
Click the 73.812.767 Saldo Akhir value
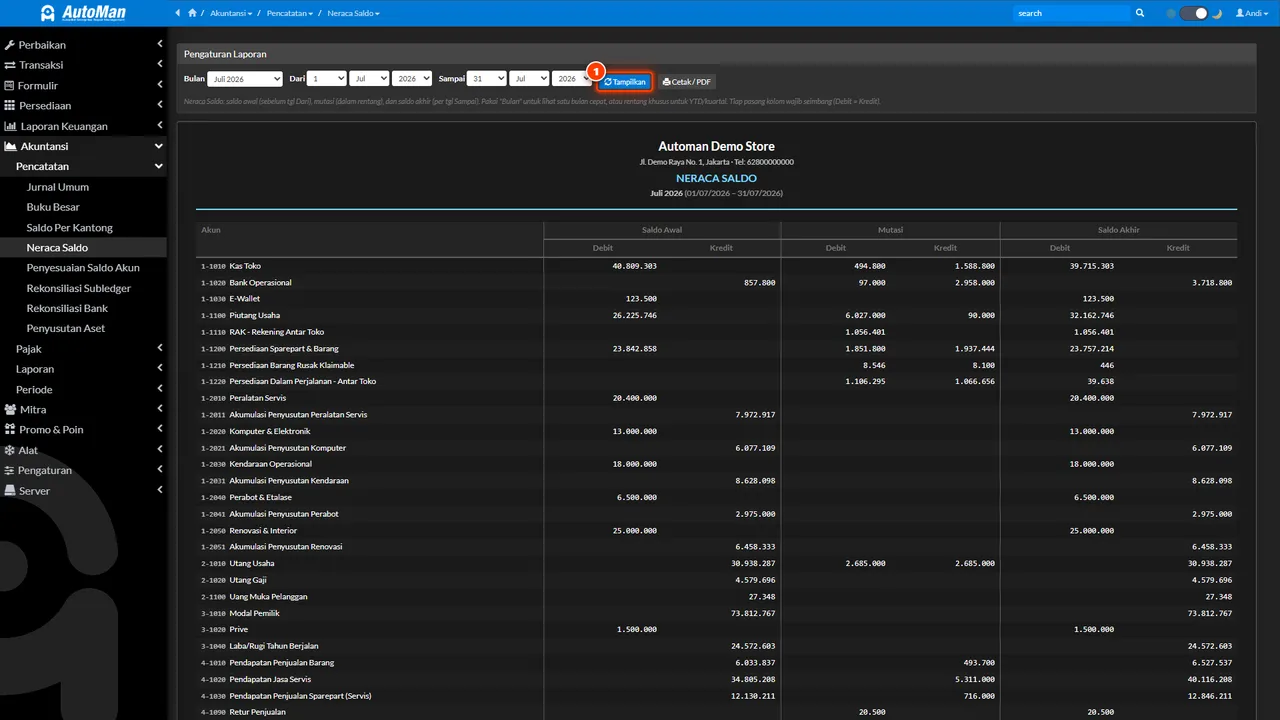[x=1209, y=613]
